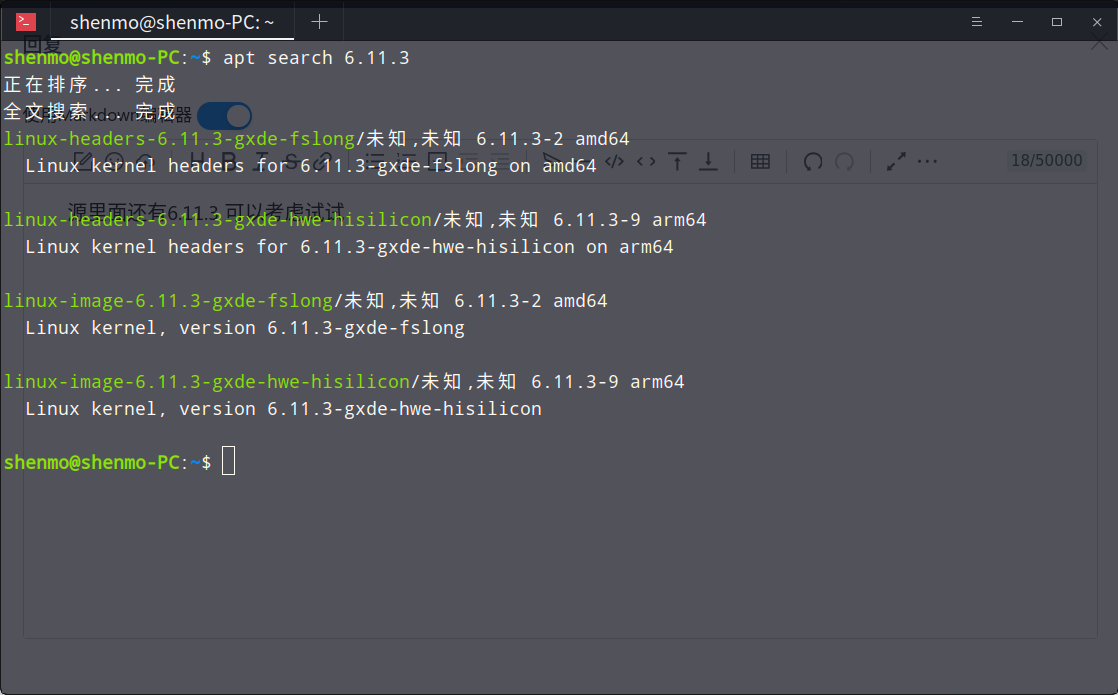
Task: Click the linux-headers-6.11.3-gxde-hwe-hisilicon package name
Action: pyautogui.click(x=217, y=220)
